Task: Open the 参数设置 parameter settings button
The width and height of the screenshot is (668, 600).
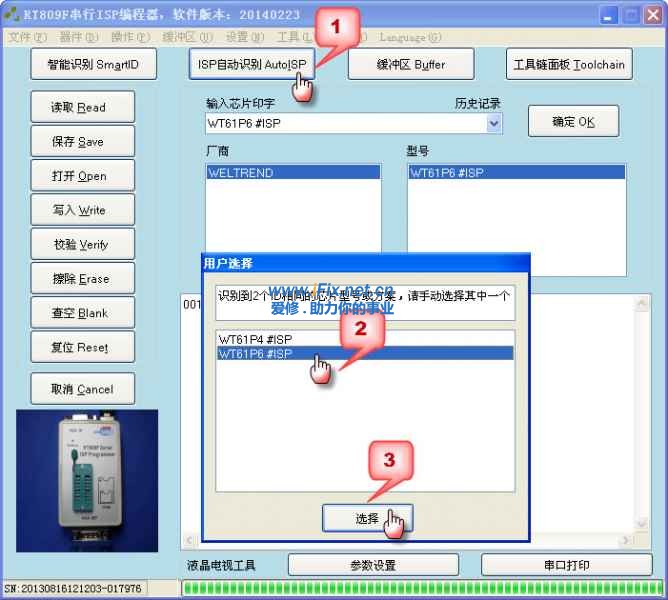Action: (373, 565)
